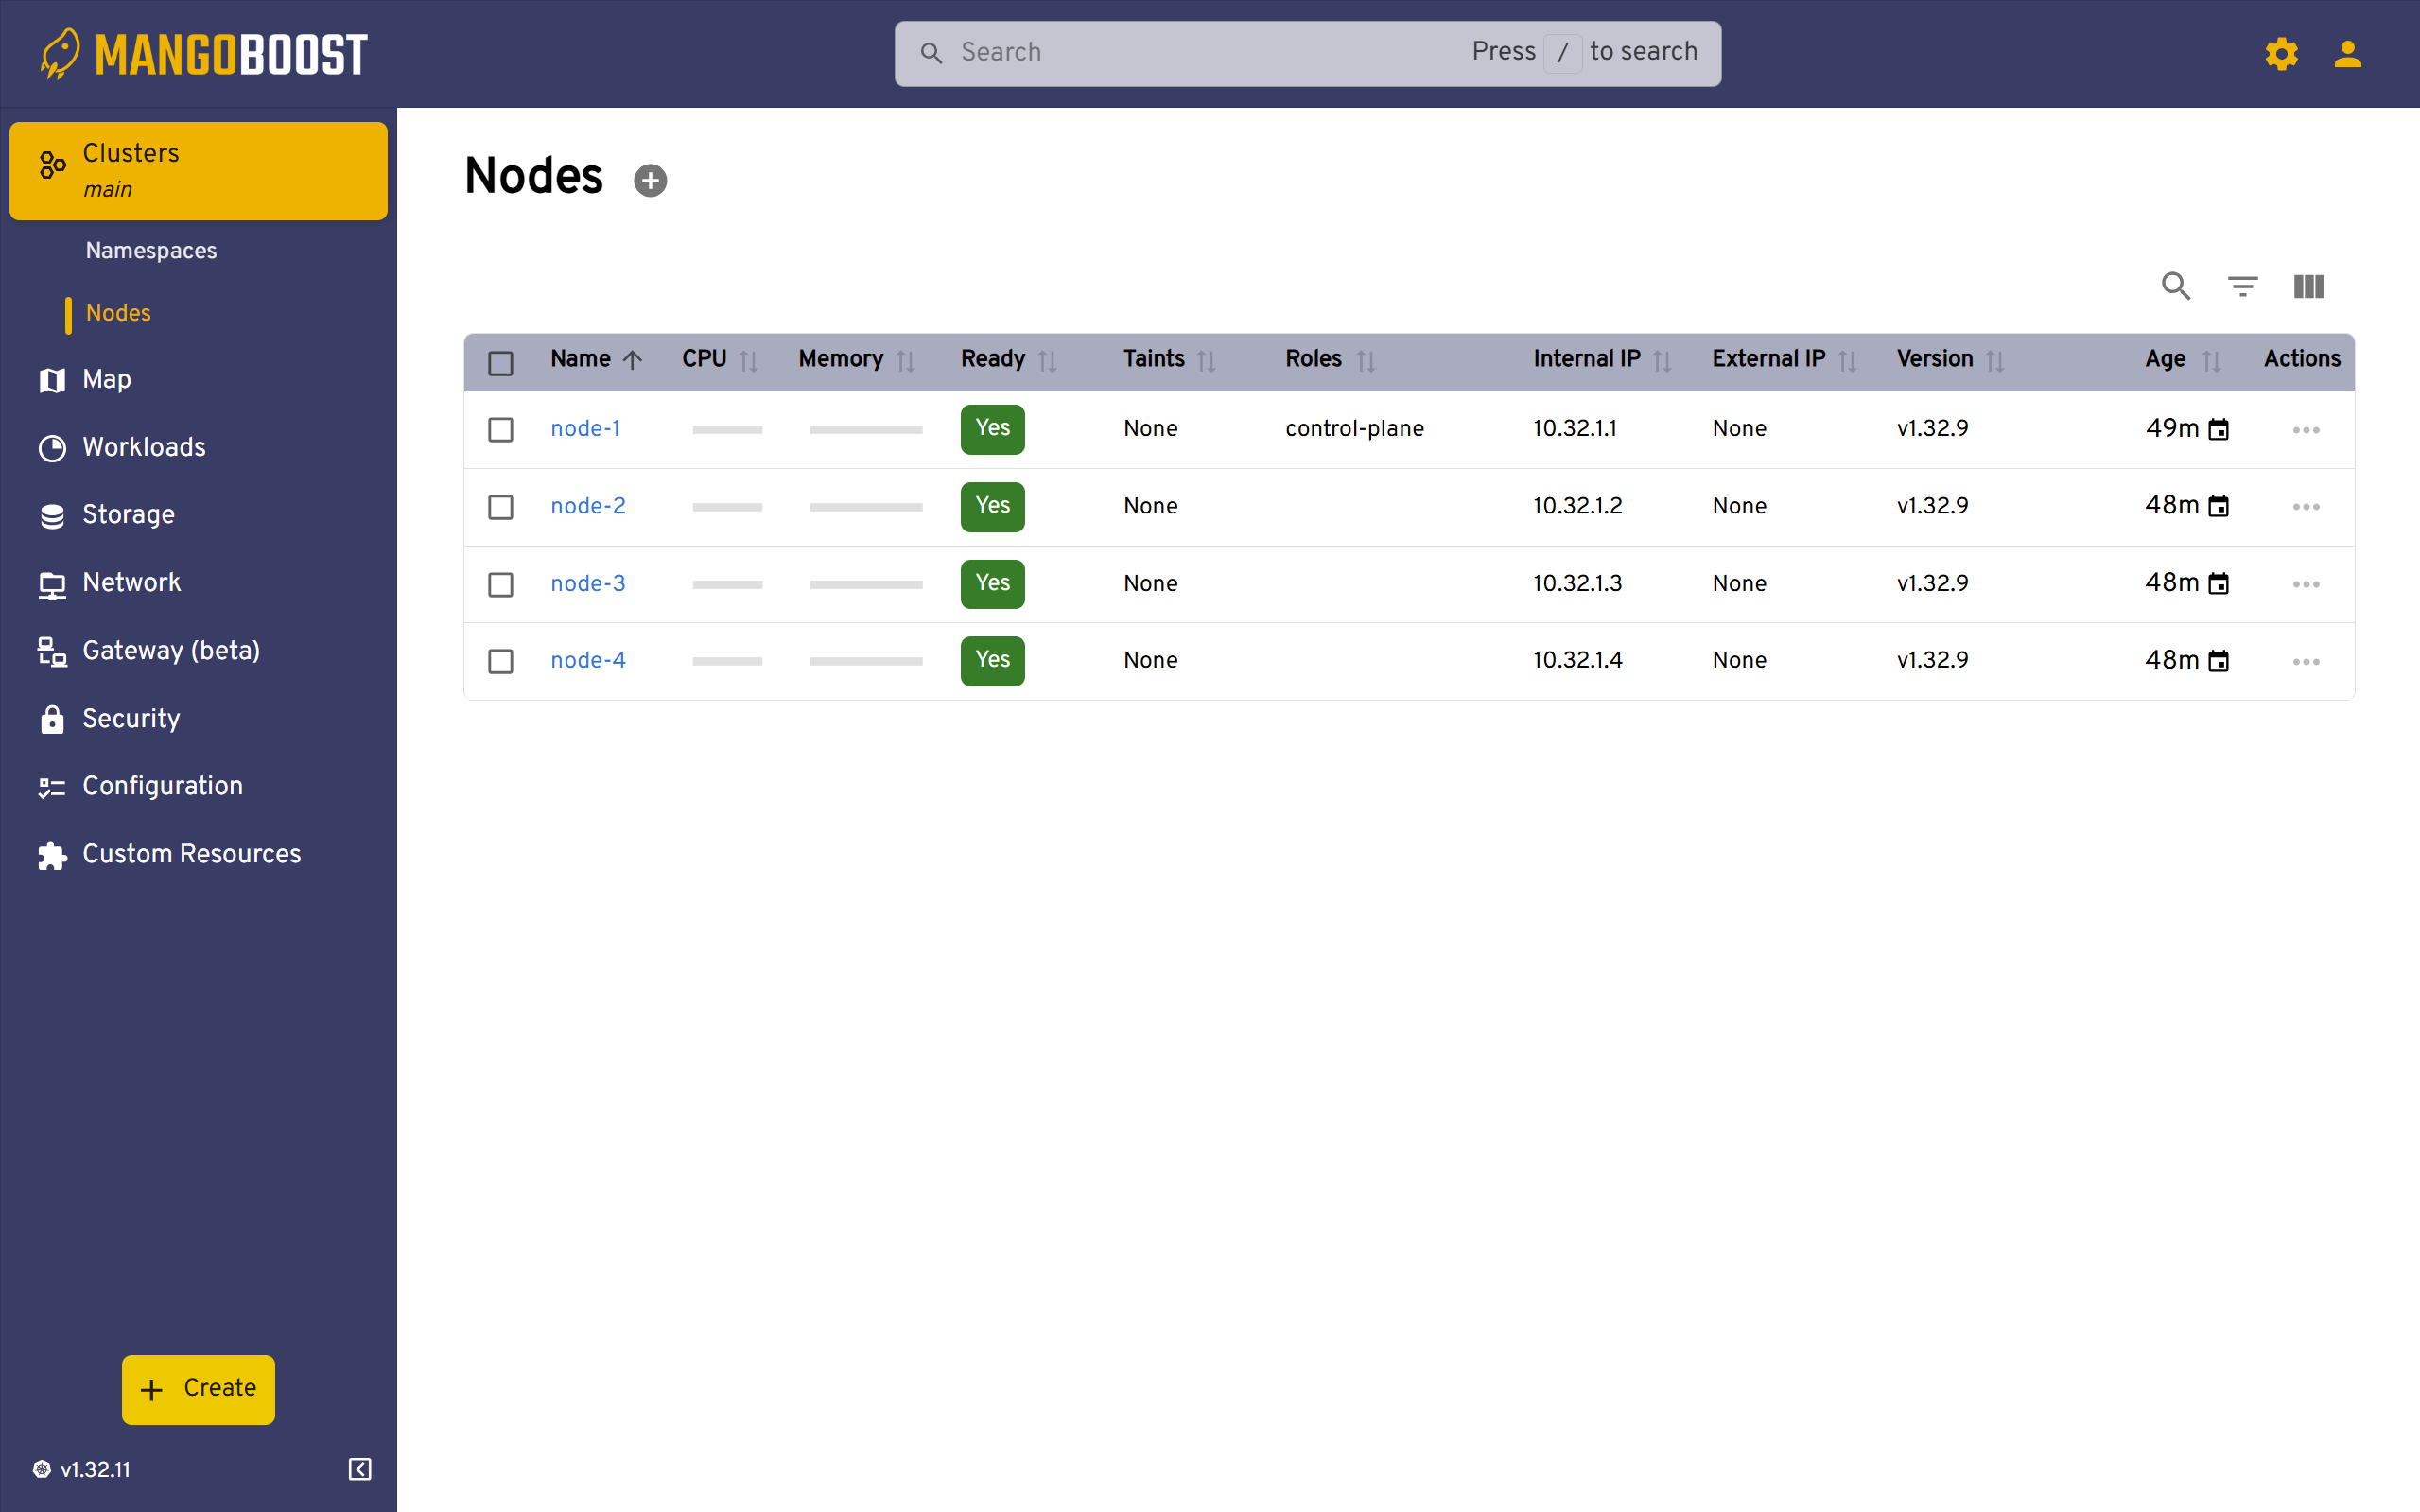2420x1512 pixels.
Task: Open node-1 details via its link
Action: pos(586,428)
